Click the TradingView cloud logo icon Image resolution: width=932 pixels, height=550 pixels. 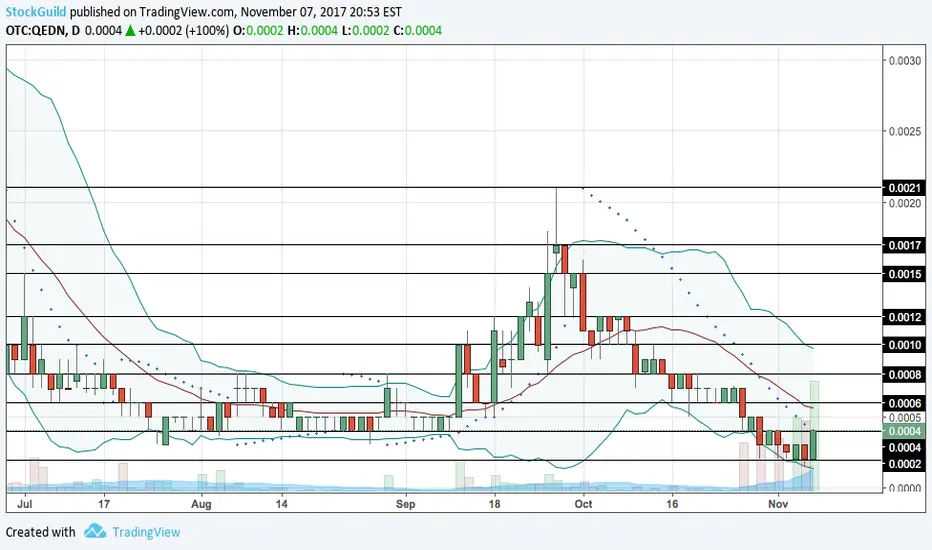pos(95,531)
